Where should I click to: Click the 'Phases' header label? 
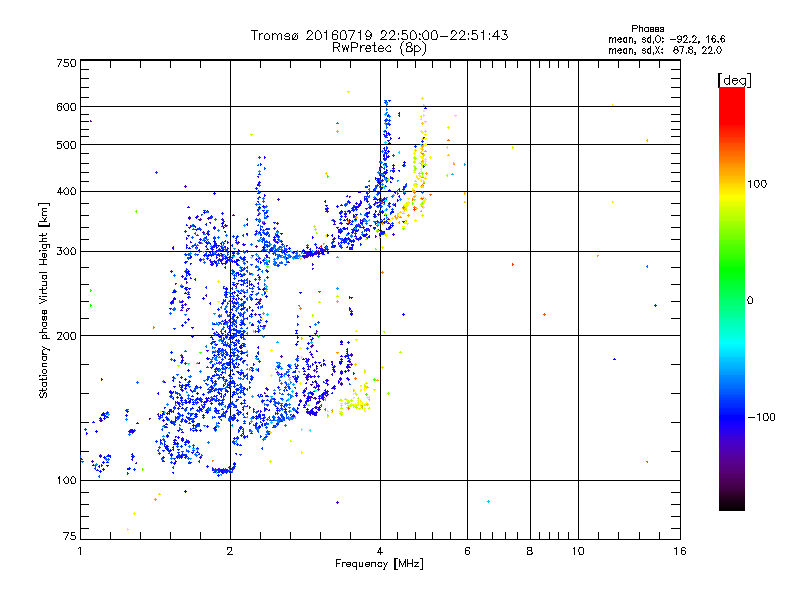click(x=647, y=29)
